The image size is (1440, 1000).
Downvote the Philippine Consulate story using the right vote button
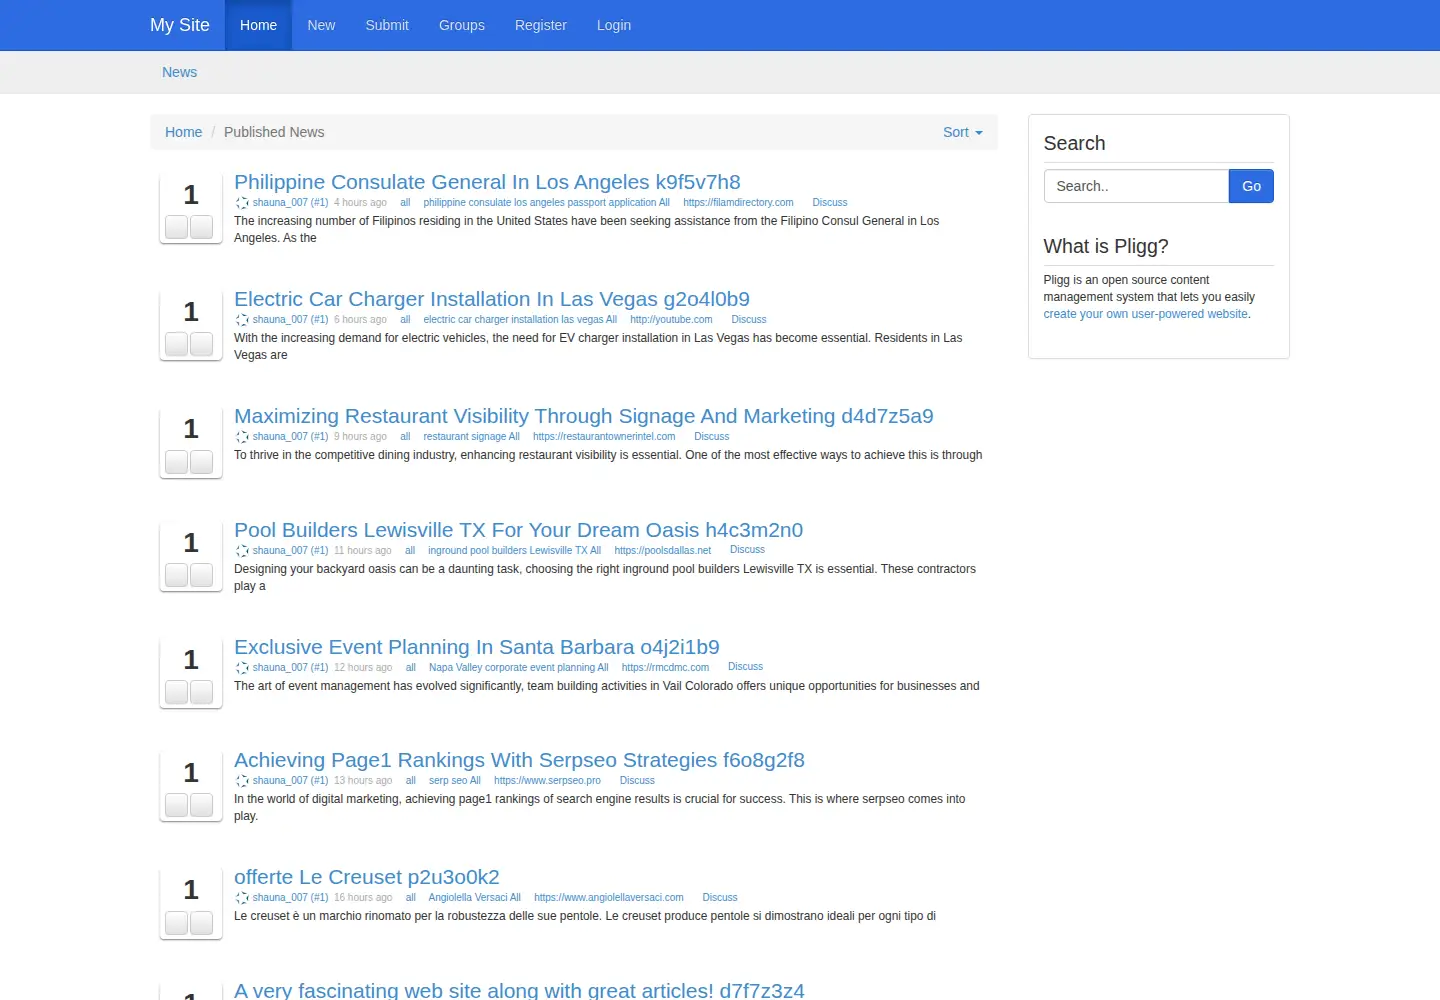(x=202, y=227)
